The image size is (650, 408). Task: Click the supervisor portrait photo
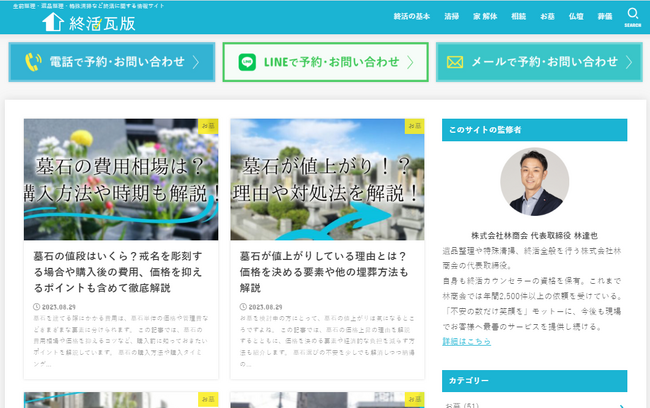[x=534, y=183]
